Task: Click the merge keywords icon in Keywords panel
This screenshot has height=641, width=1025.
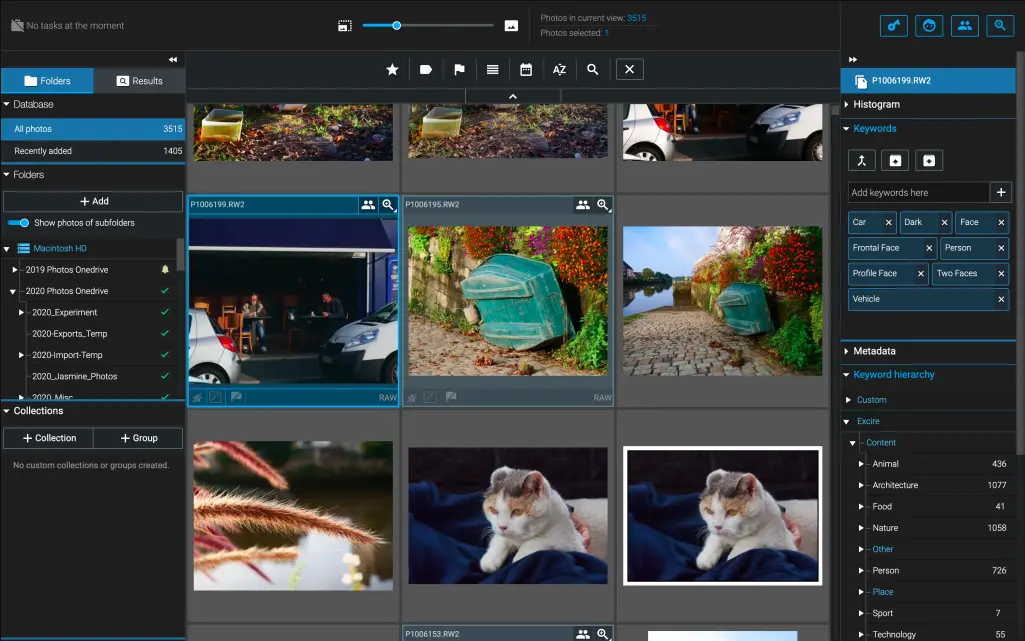Action: coord(862,161)
